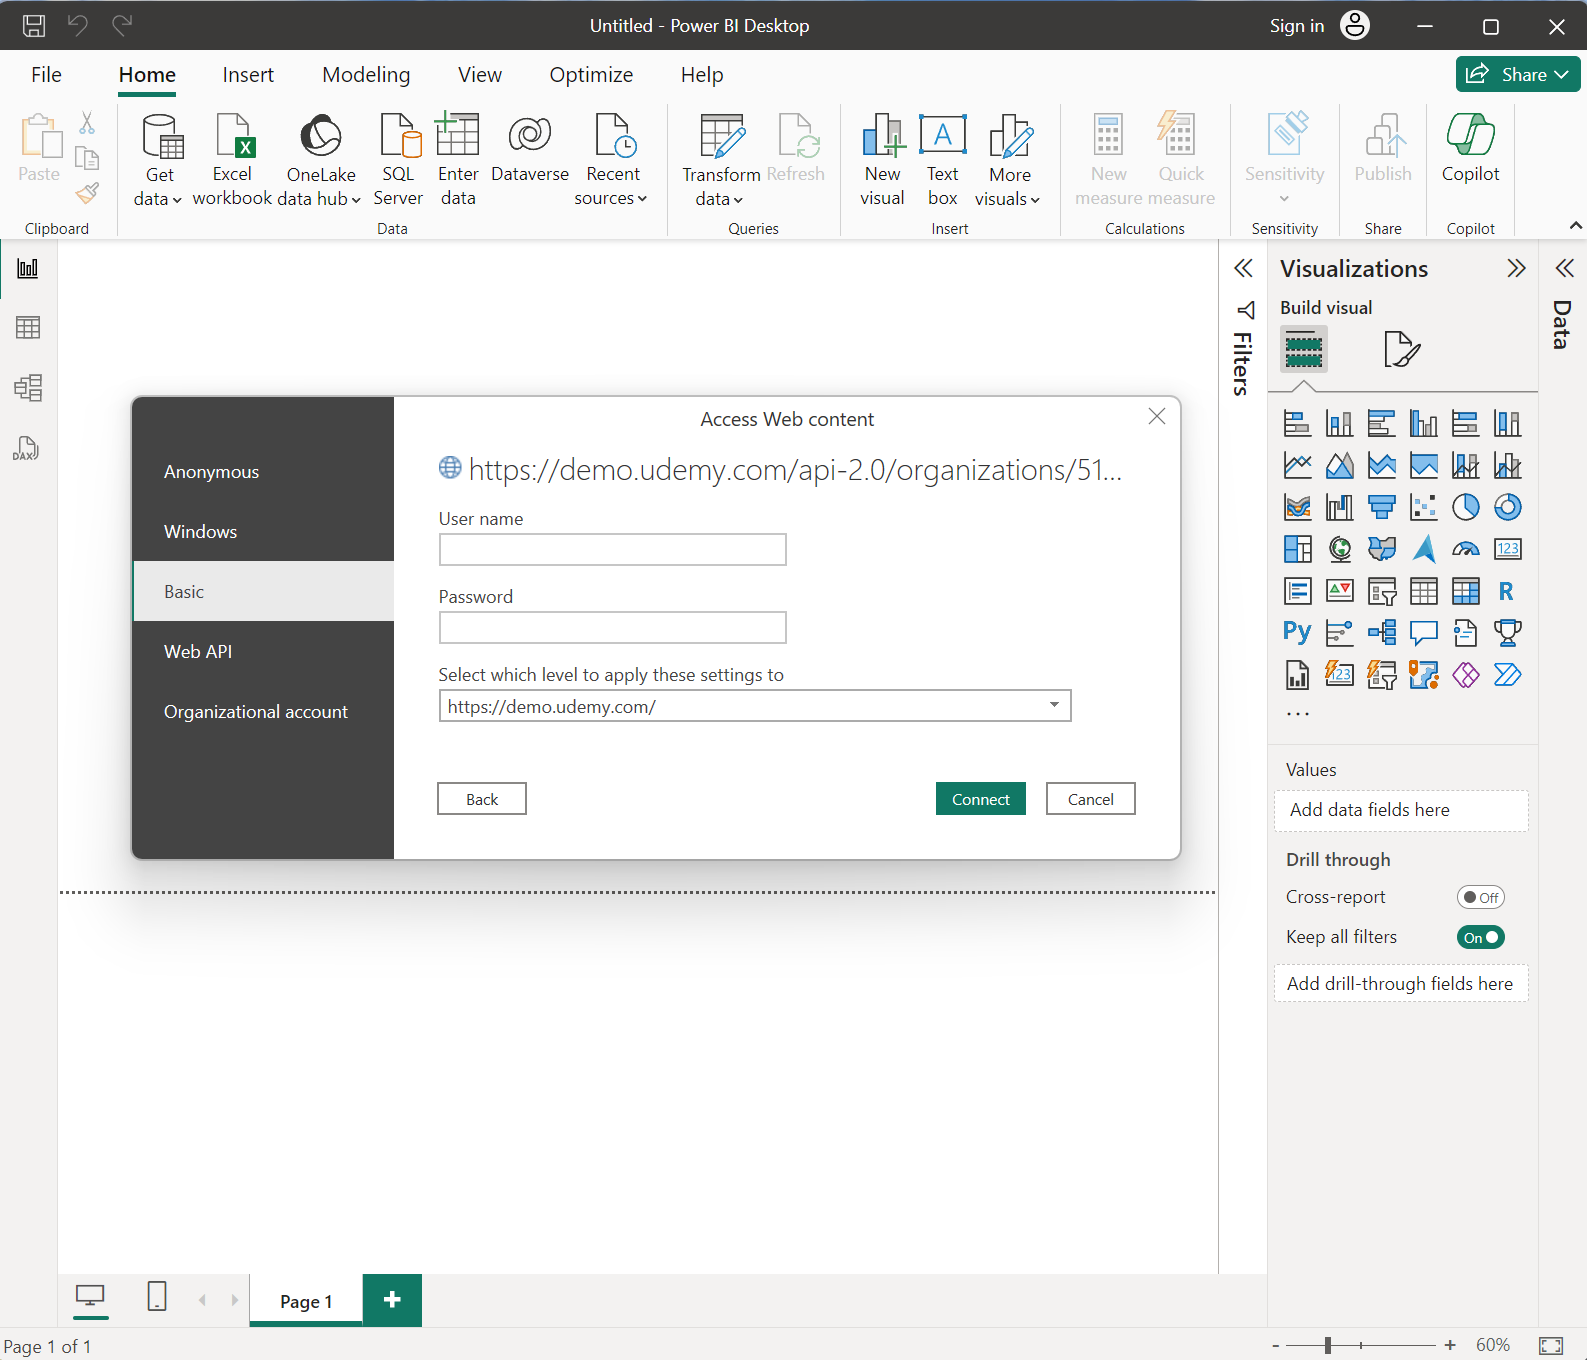The height and width of the screenshot is (1360, 1587).
Task: Click the Cancel button
Action: (1090, 799)
